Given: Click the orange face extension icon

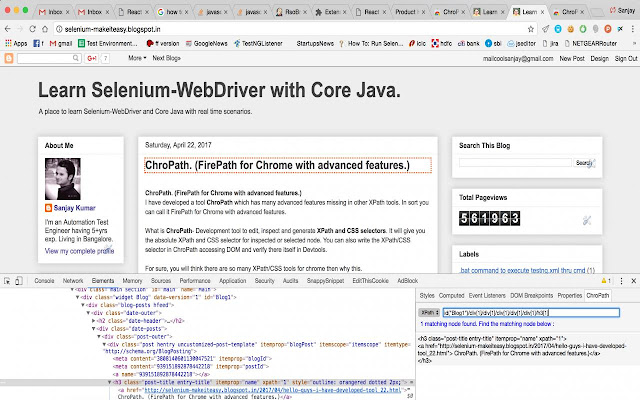Looking at the screenshot, I should coord(571,29).
